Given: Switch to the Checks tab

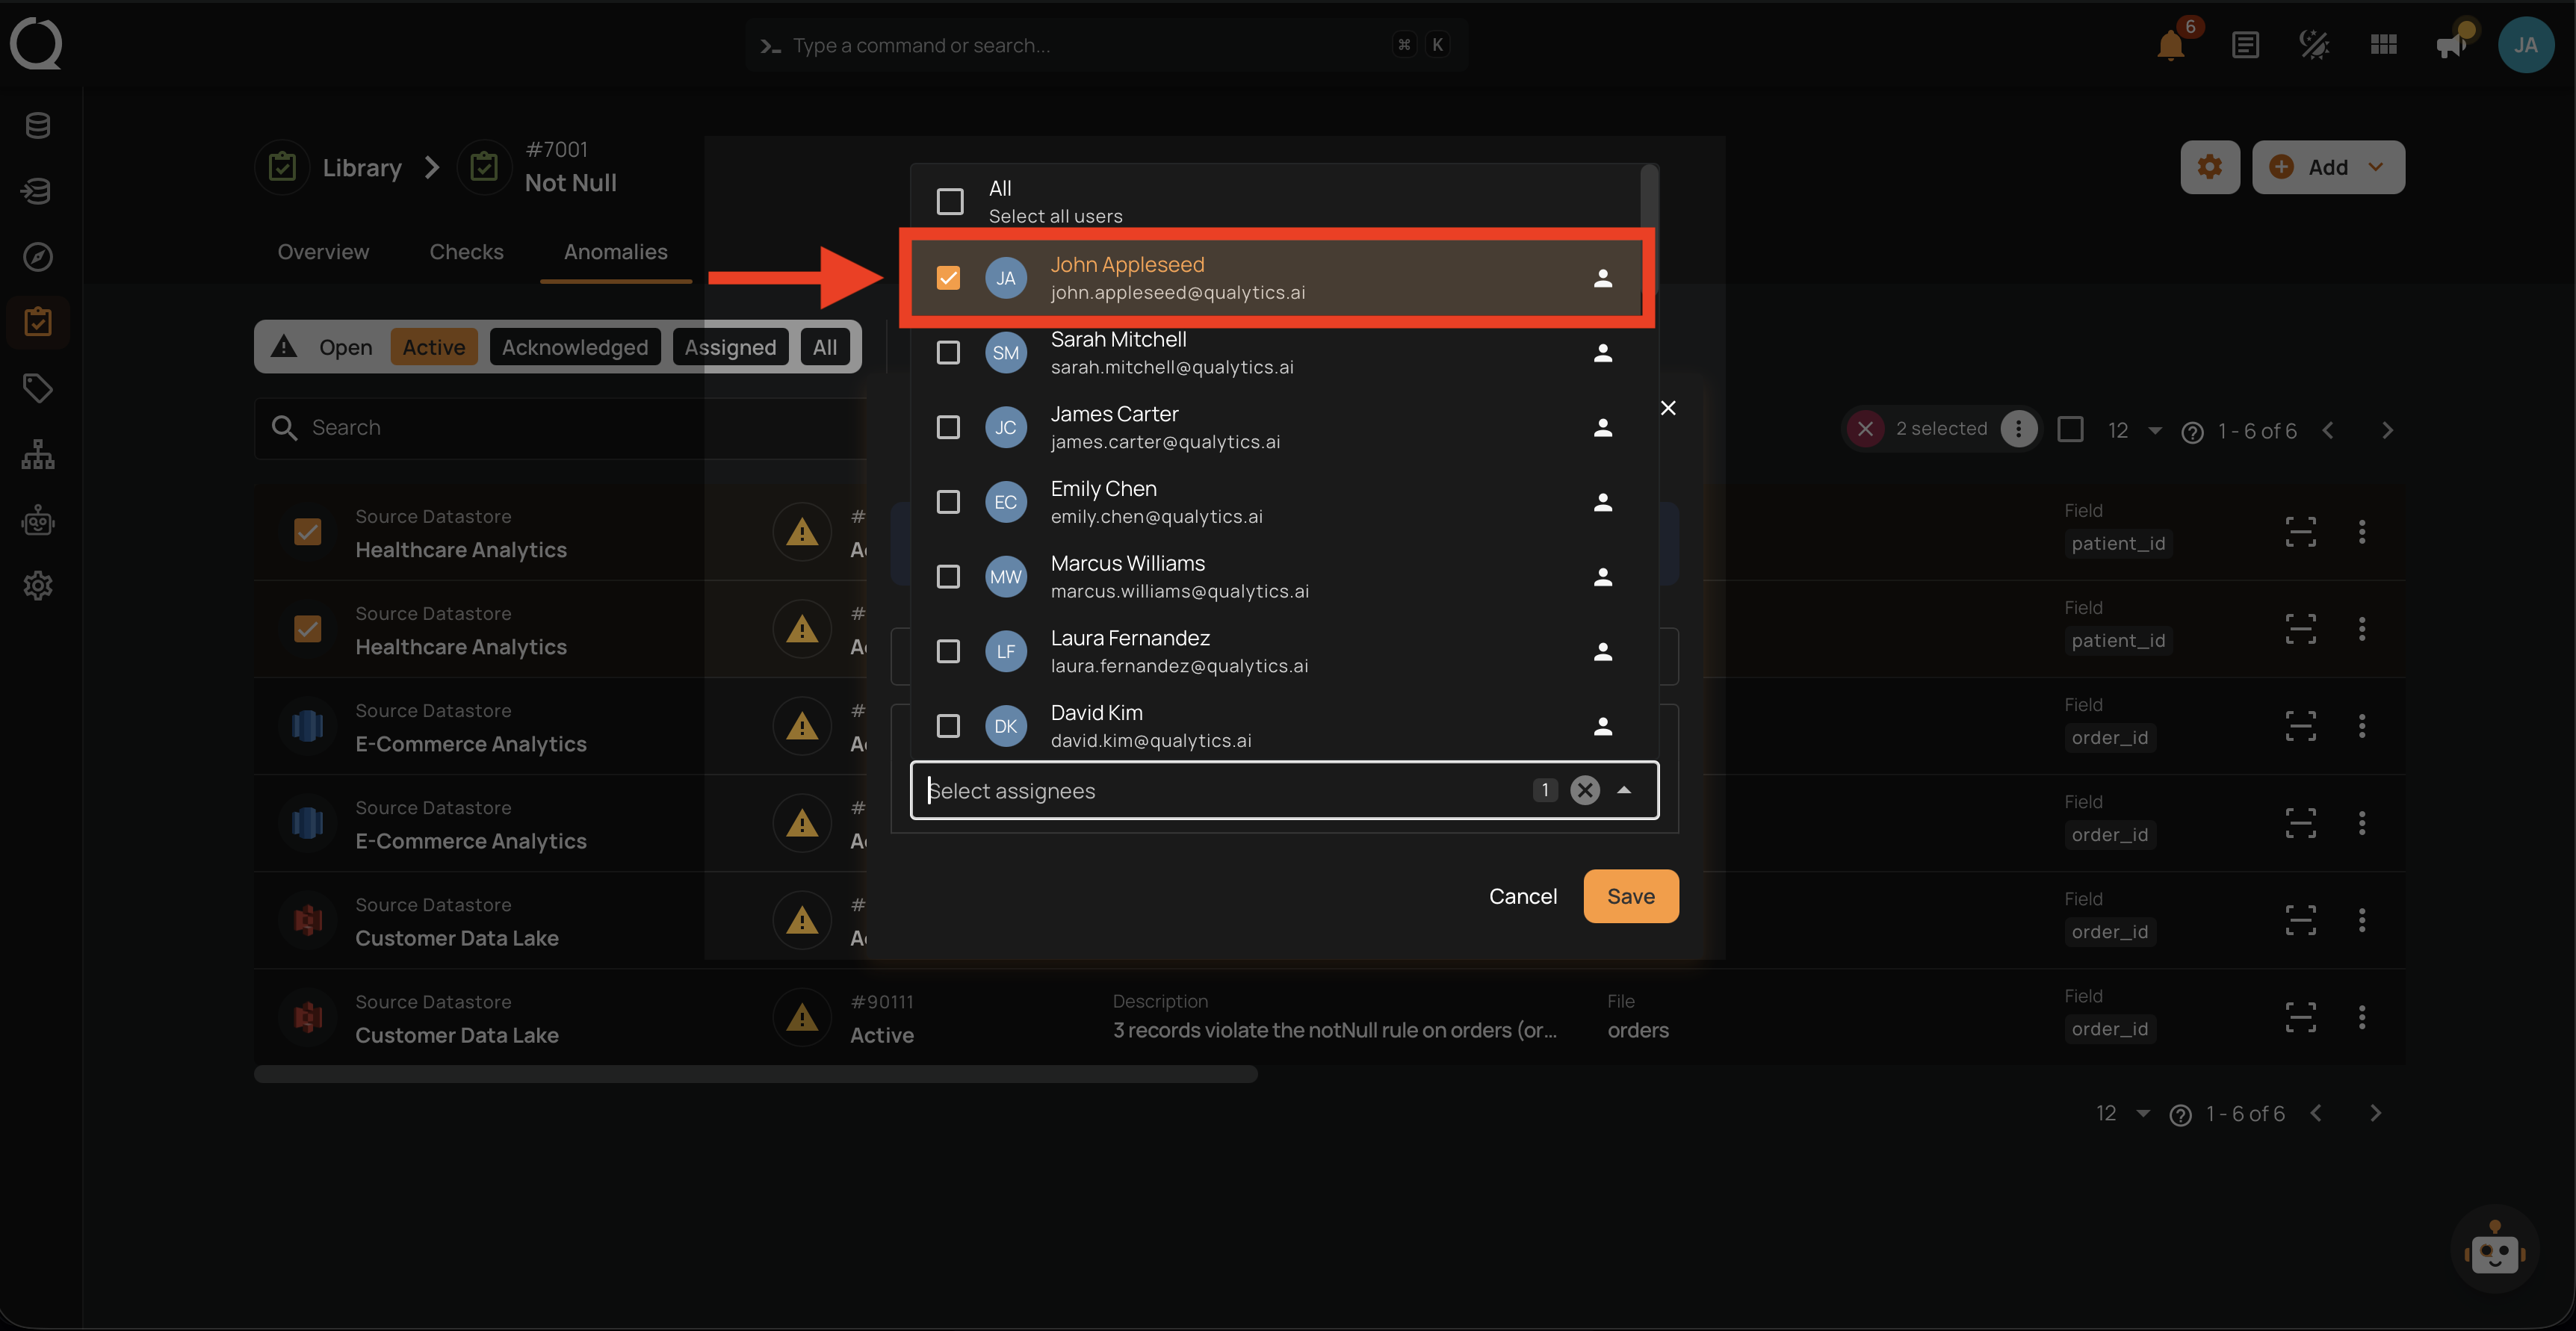Looking at the screenshot, I should (x=466, y=252).
